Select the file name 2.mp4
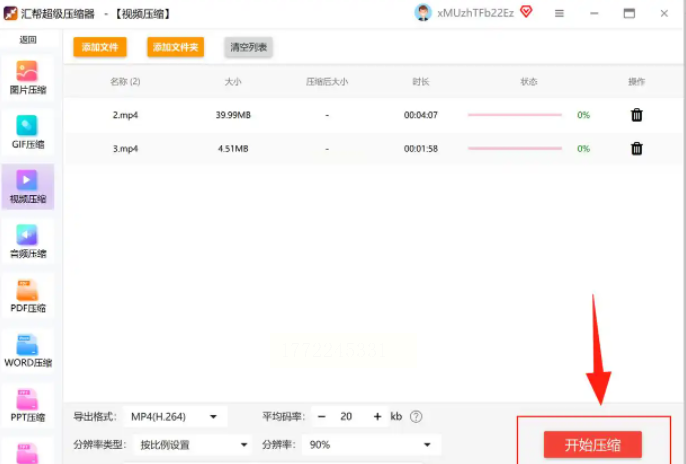686x464 pixels. point(125,115)
